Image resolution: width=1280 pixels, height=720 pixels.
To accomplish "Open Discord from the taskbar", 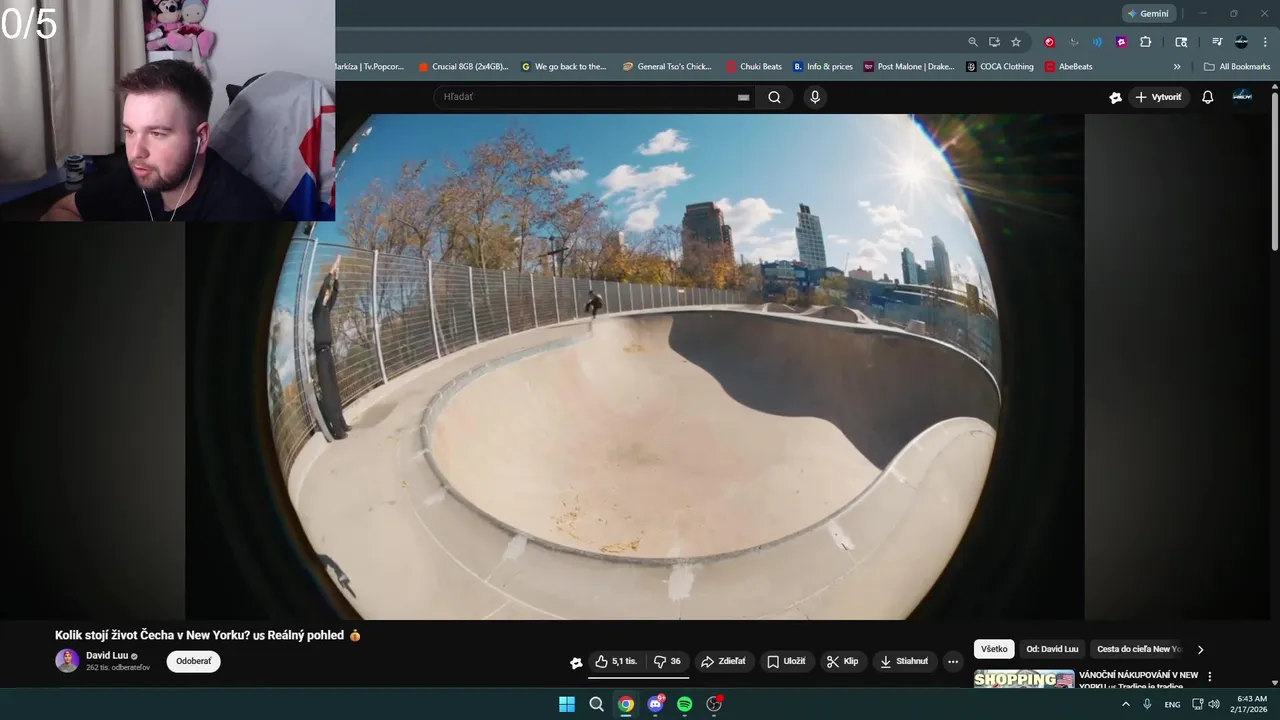I will click(655, 704).
